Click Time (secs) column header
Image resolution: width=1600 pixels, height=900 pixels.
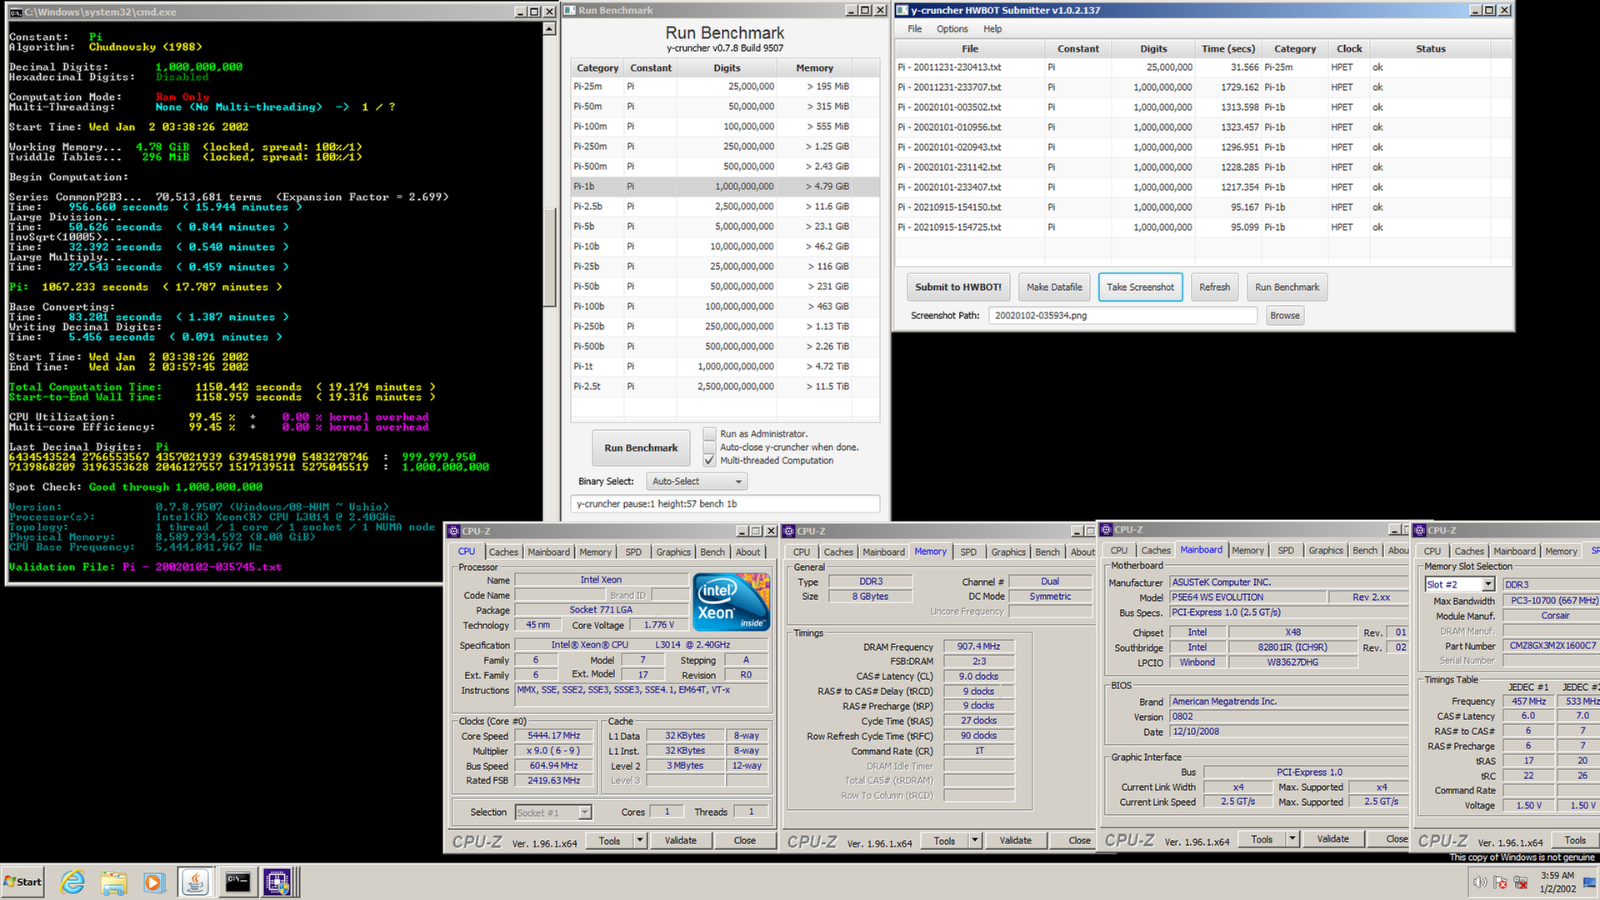click(1228, 48)
